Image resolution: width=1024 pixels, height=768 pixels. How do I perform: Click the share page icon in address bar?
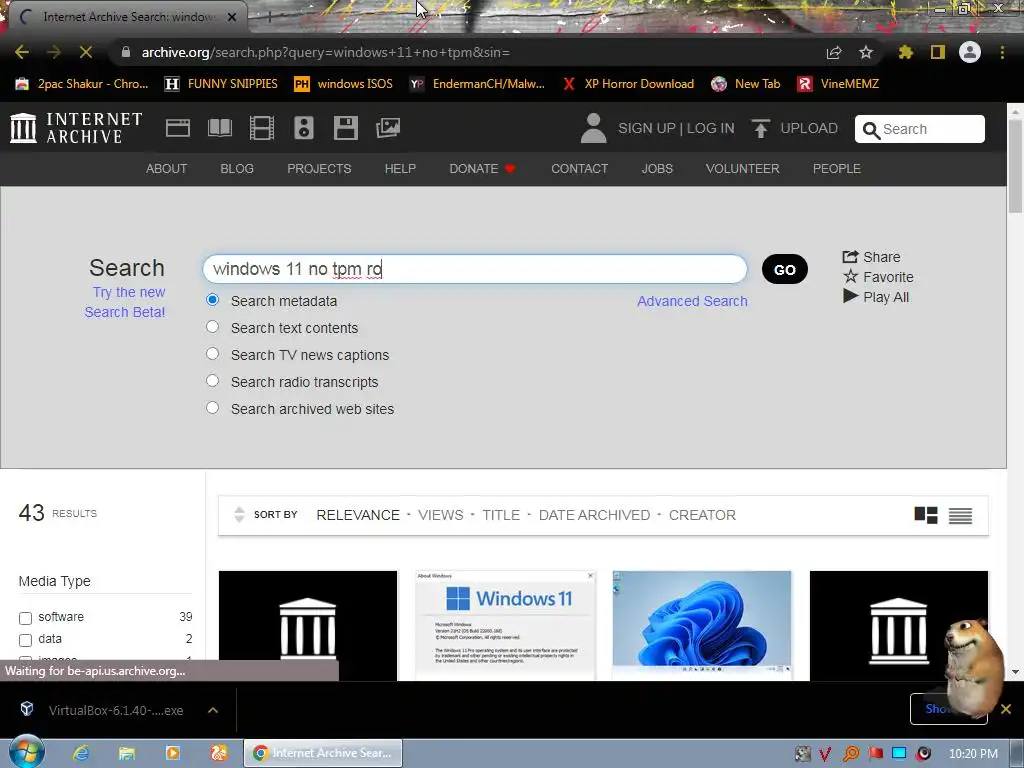(x=834, y=52)
